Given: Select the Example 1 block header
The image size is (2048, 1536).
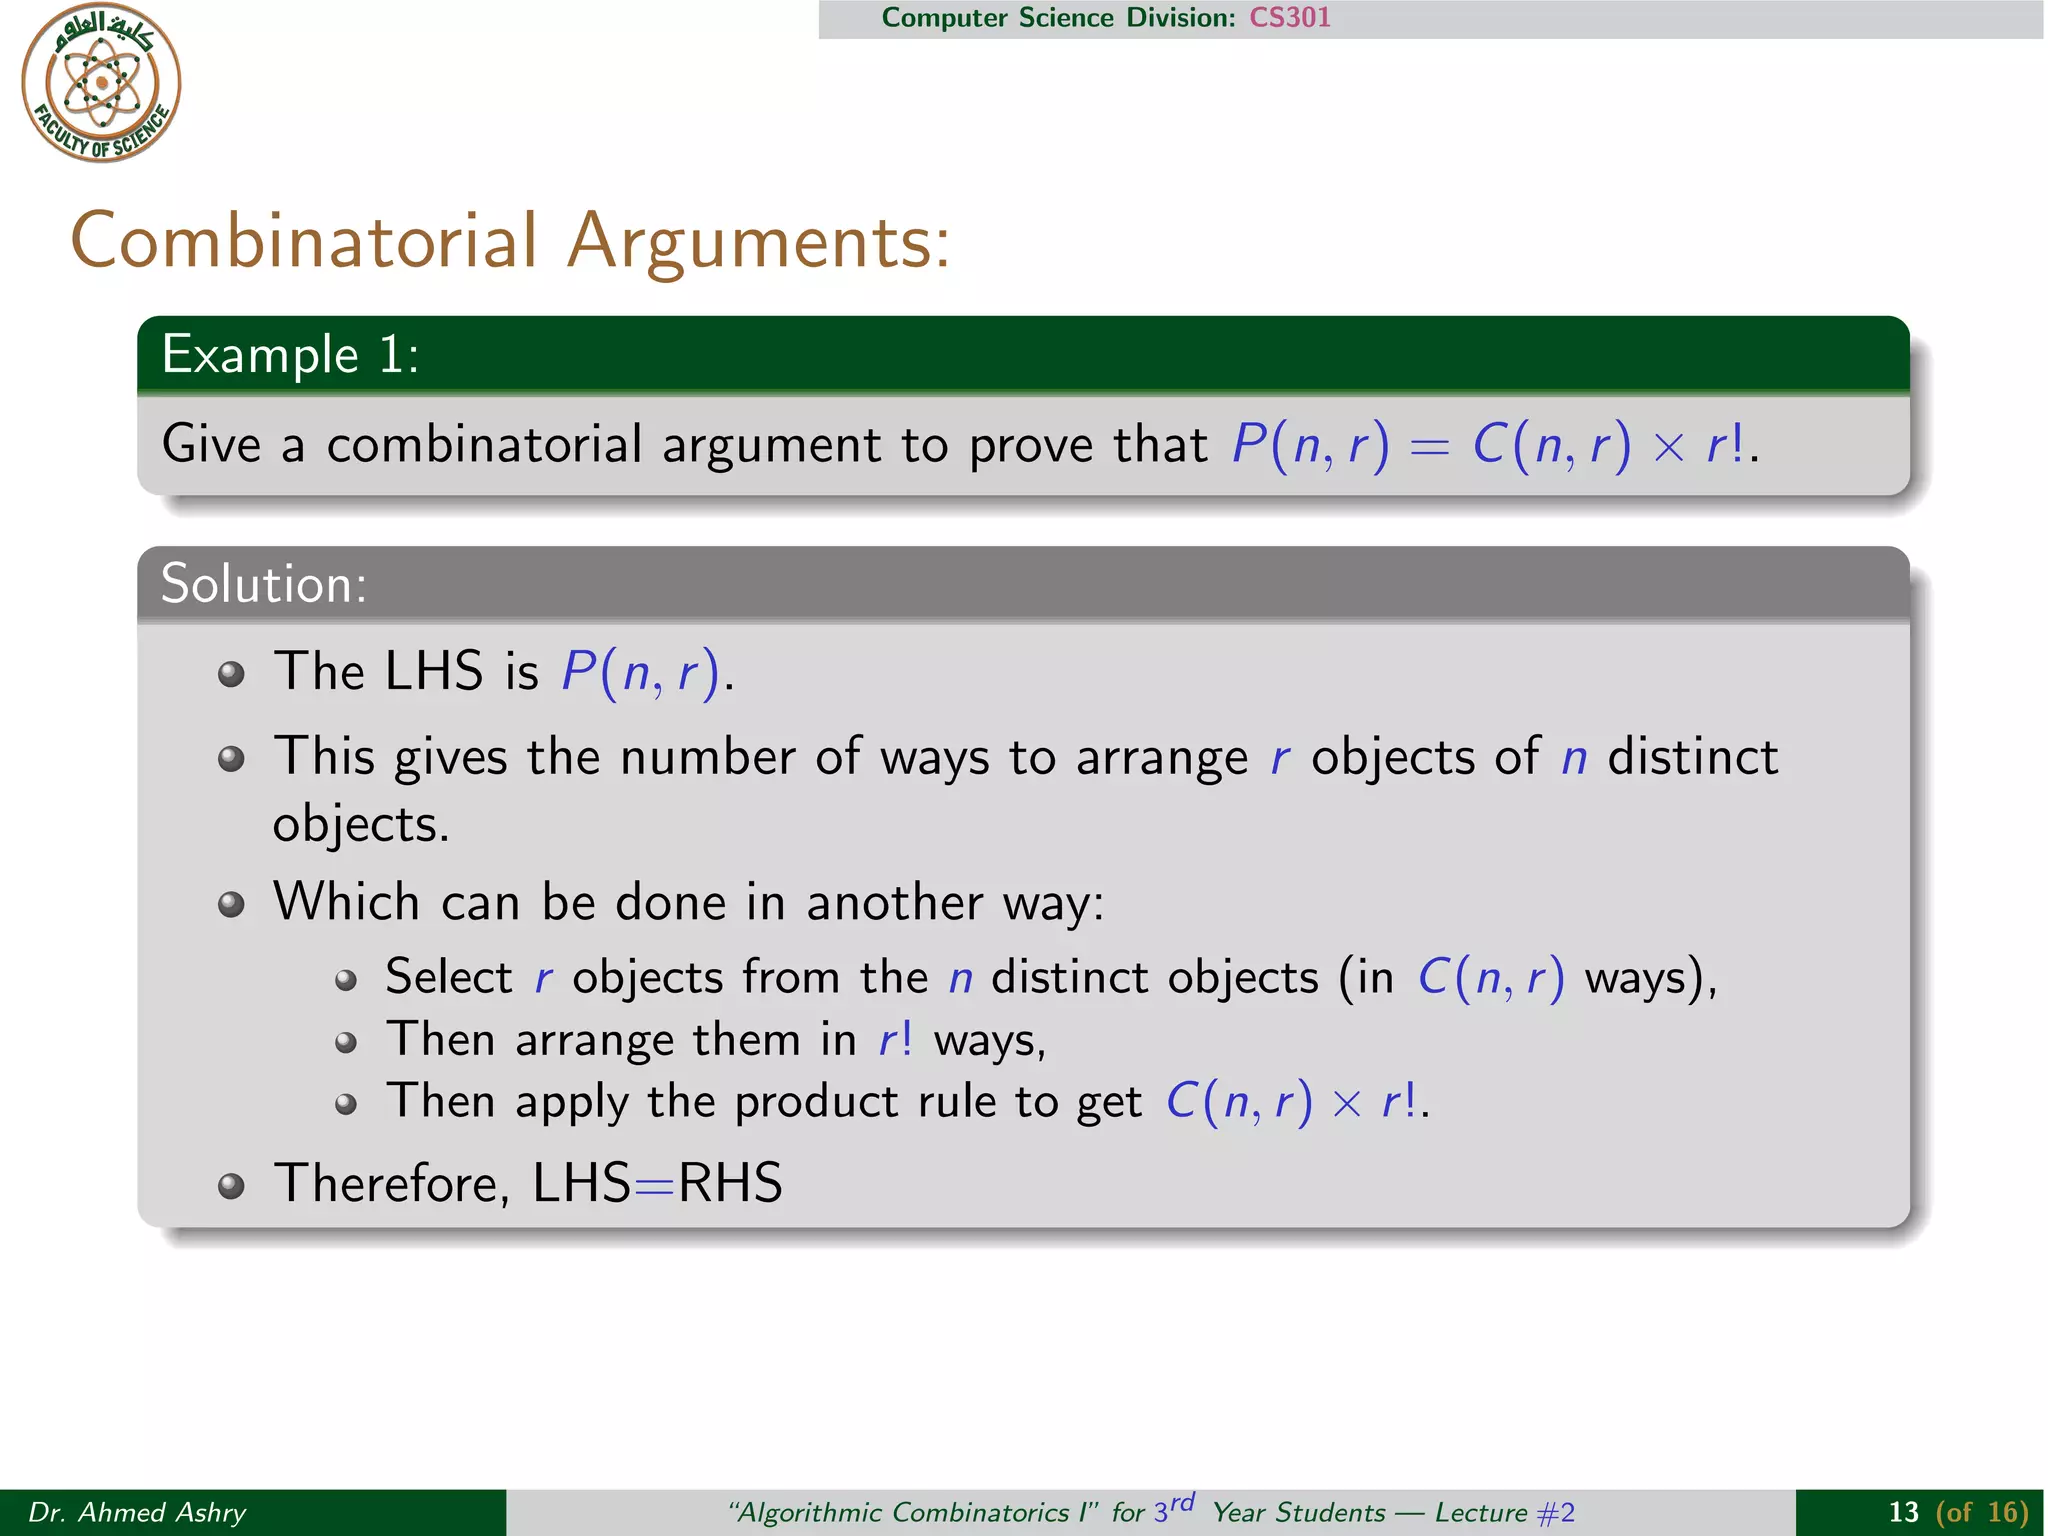Looking at the screenshot, I should 290,355.
